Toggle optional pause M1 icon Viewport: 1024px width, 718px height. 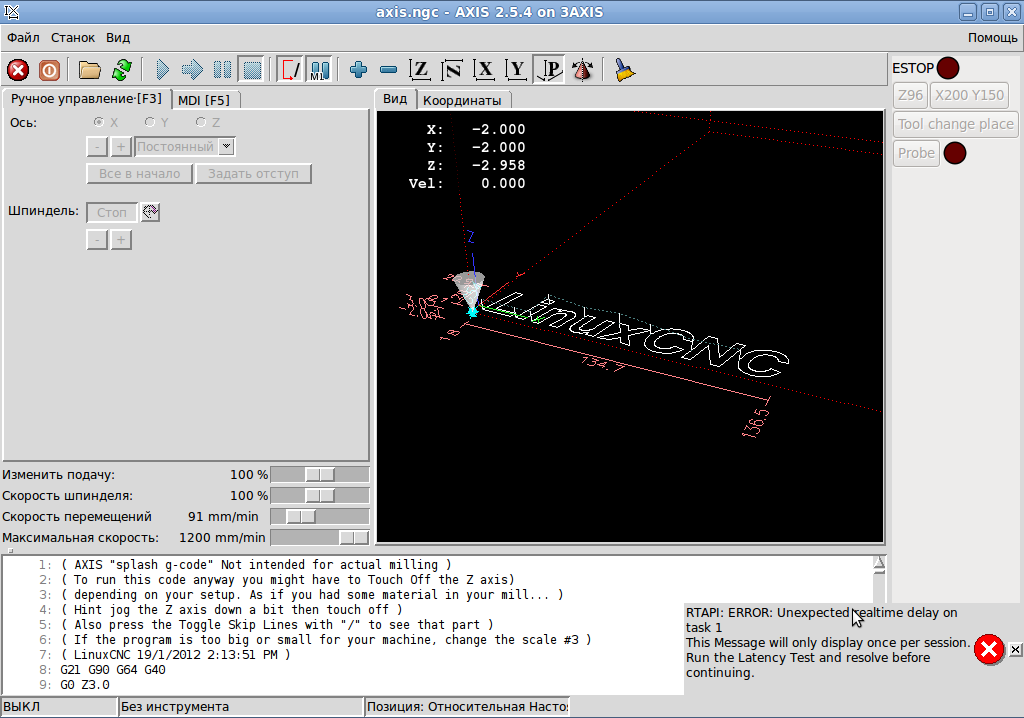coord(319,70)
